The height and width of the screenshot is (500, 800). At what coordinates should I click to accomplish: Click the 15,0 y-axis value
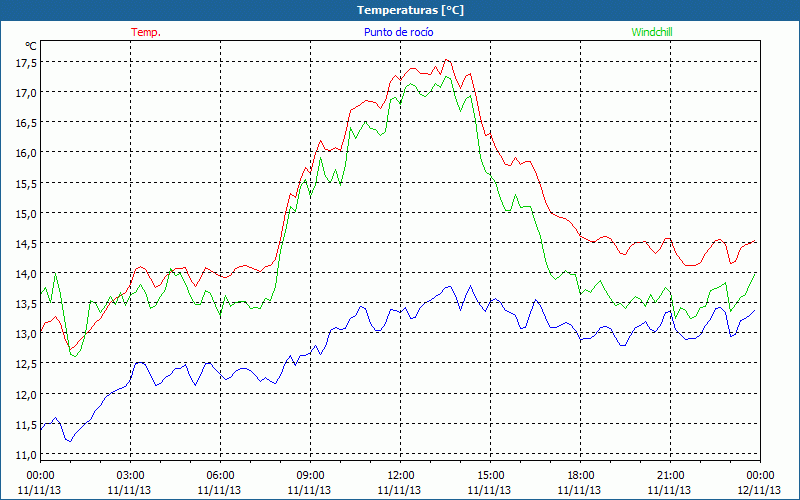coord(27,213)
